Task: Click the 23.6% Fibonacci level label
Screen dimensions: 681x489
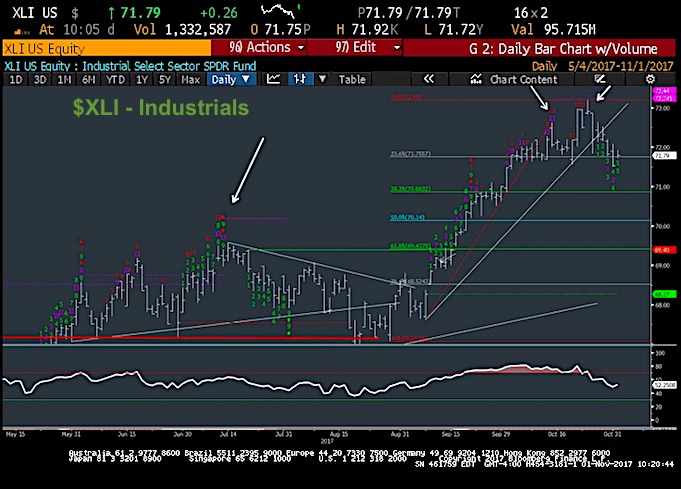Action: 410,154
